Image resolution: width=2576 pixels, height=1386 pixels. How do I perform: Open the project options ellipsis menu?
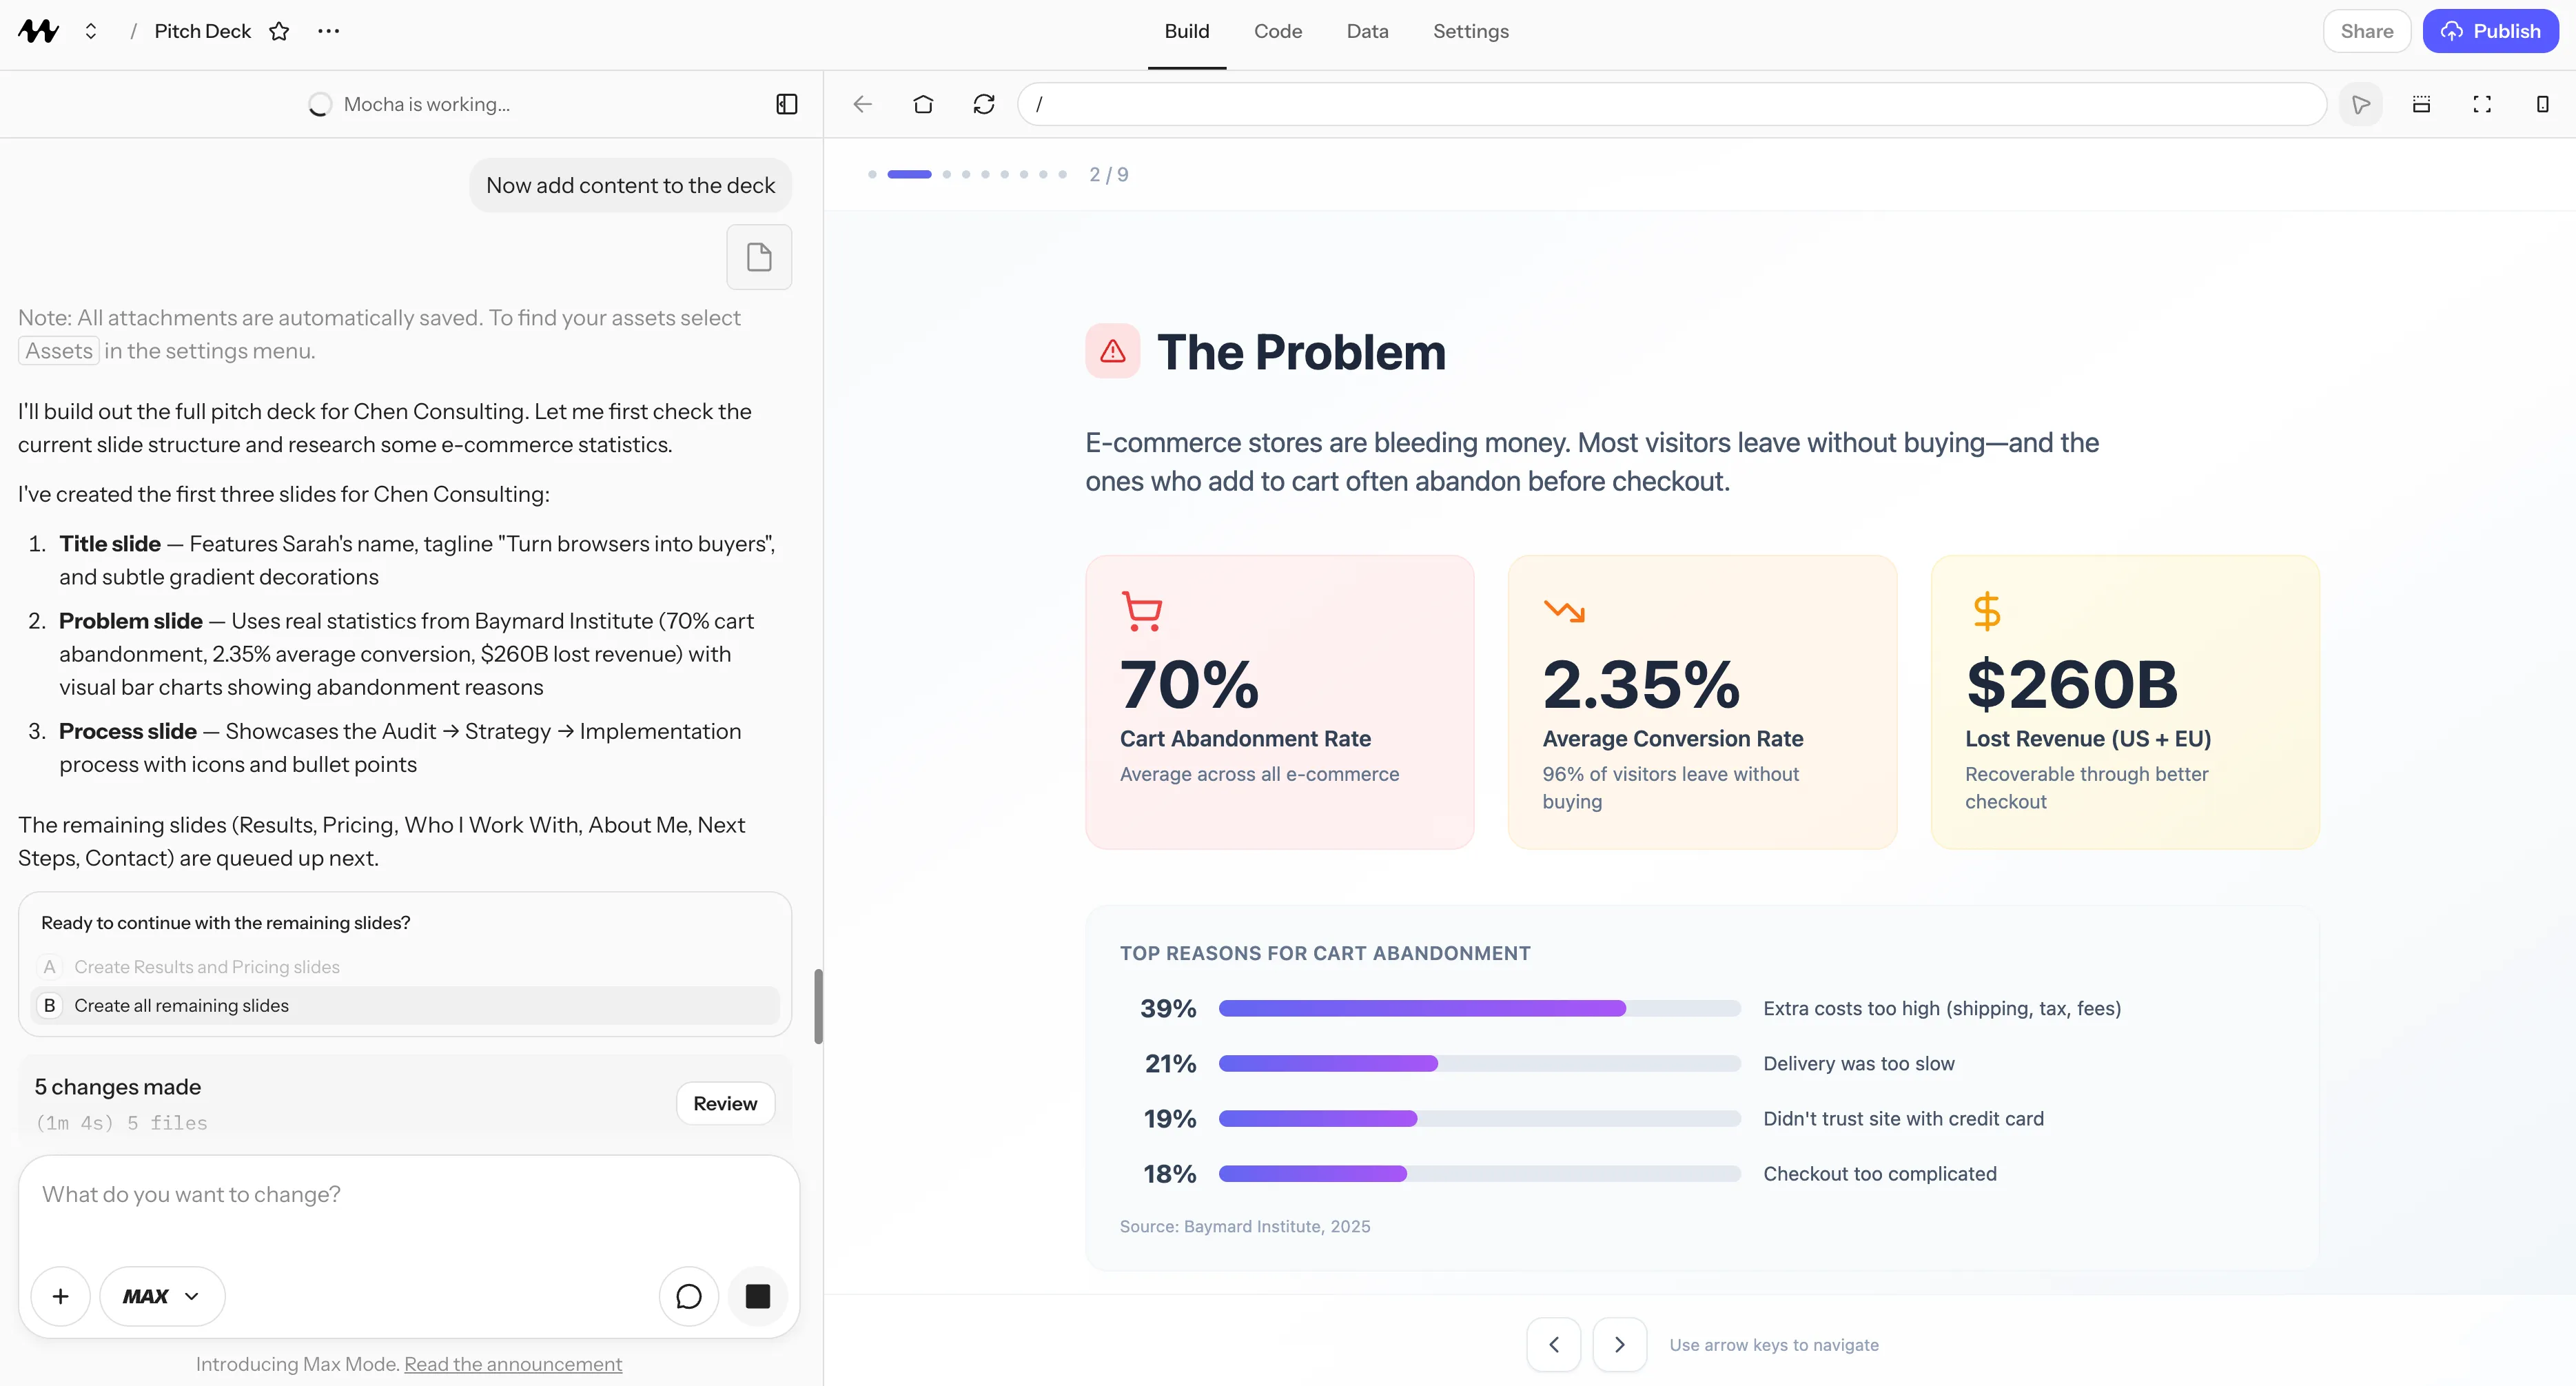[x=327, y=31]
